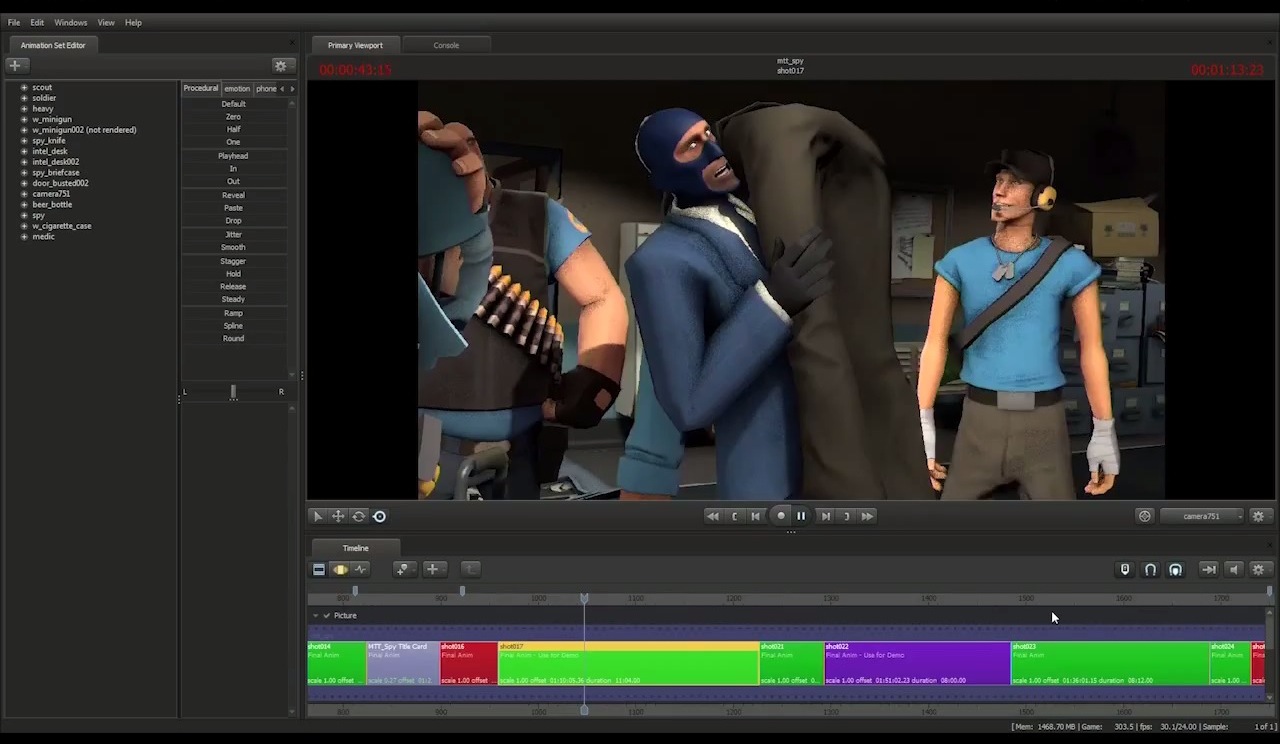The width and height of the screenshot is (1280, 744).
Task: Click the Jitter preset button
Action: (233, 234)
